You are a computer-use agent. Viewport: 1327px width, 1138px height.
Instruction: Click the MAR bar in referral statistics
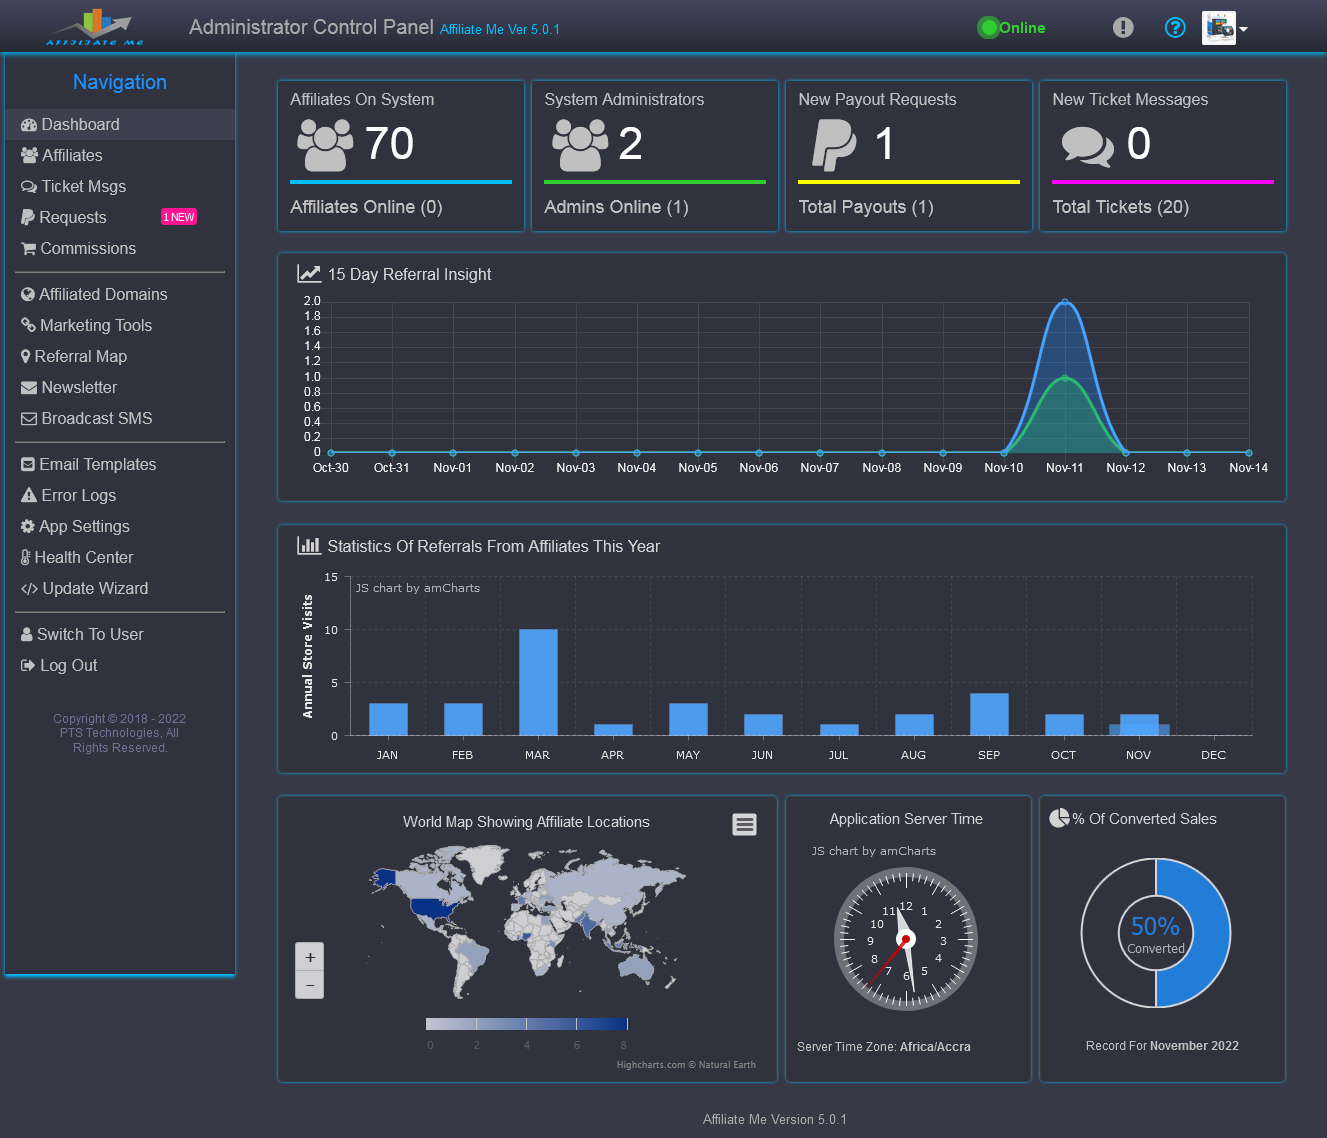pos(538,682)
